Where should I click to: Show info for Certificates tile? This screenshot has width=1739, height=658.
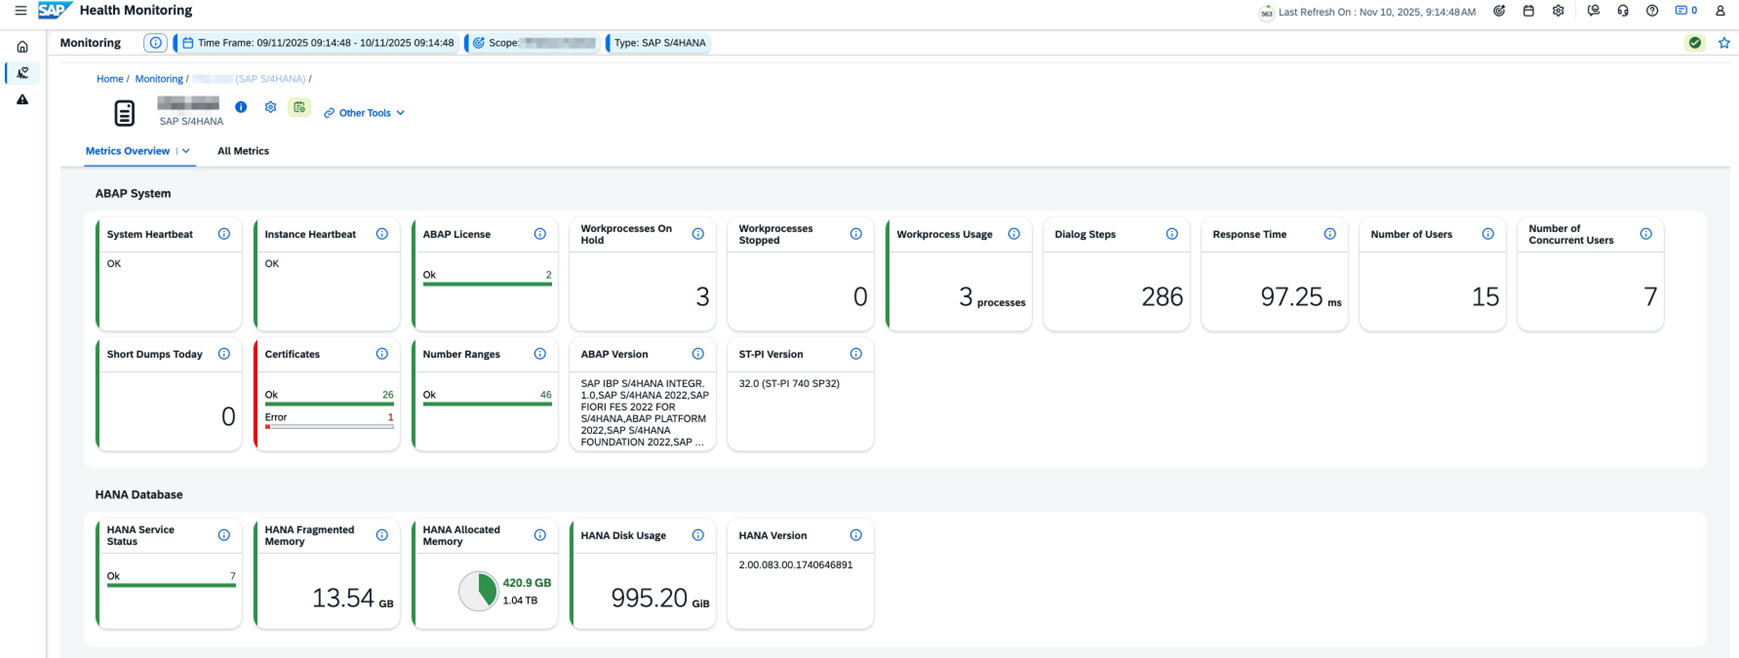[382, 354]
